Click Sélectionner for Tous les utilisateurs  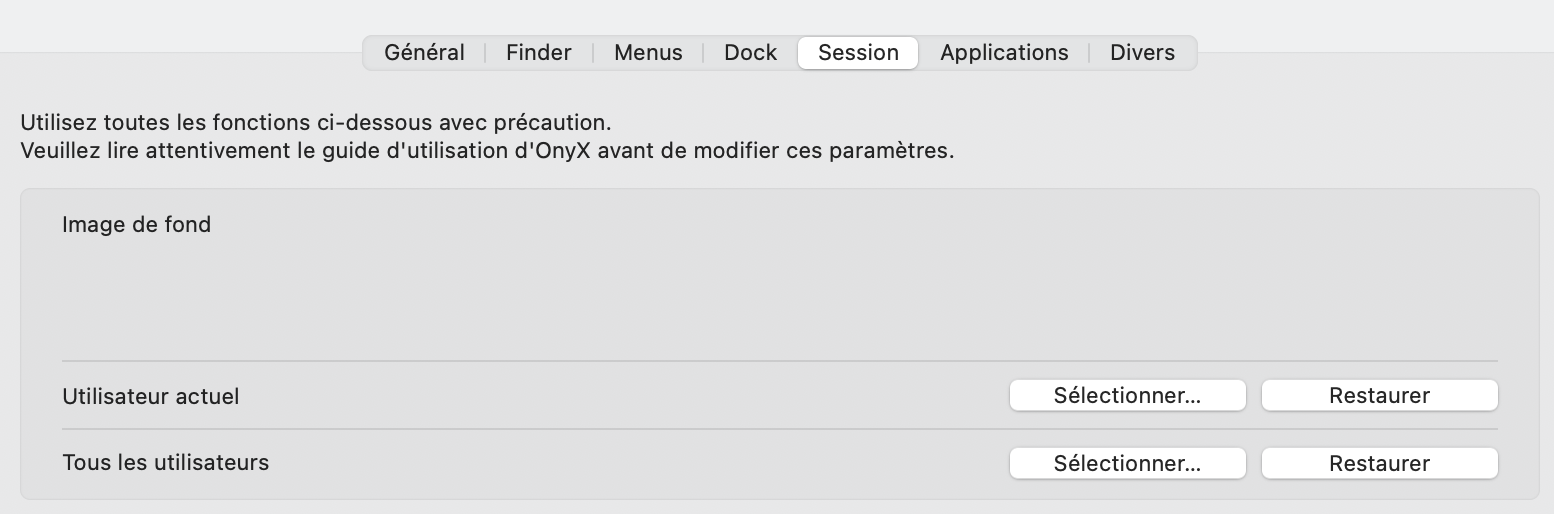click(1127, 463)
